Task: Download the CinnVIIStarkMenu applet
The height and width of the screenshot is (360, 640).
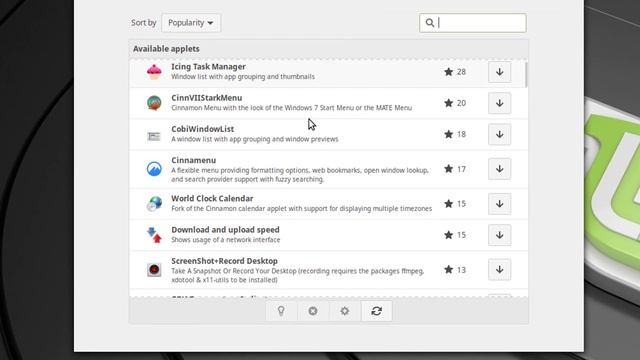Action: click(x=500, y=103)
